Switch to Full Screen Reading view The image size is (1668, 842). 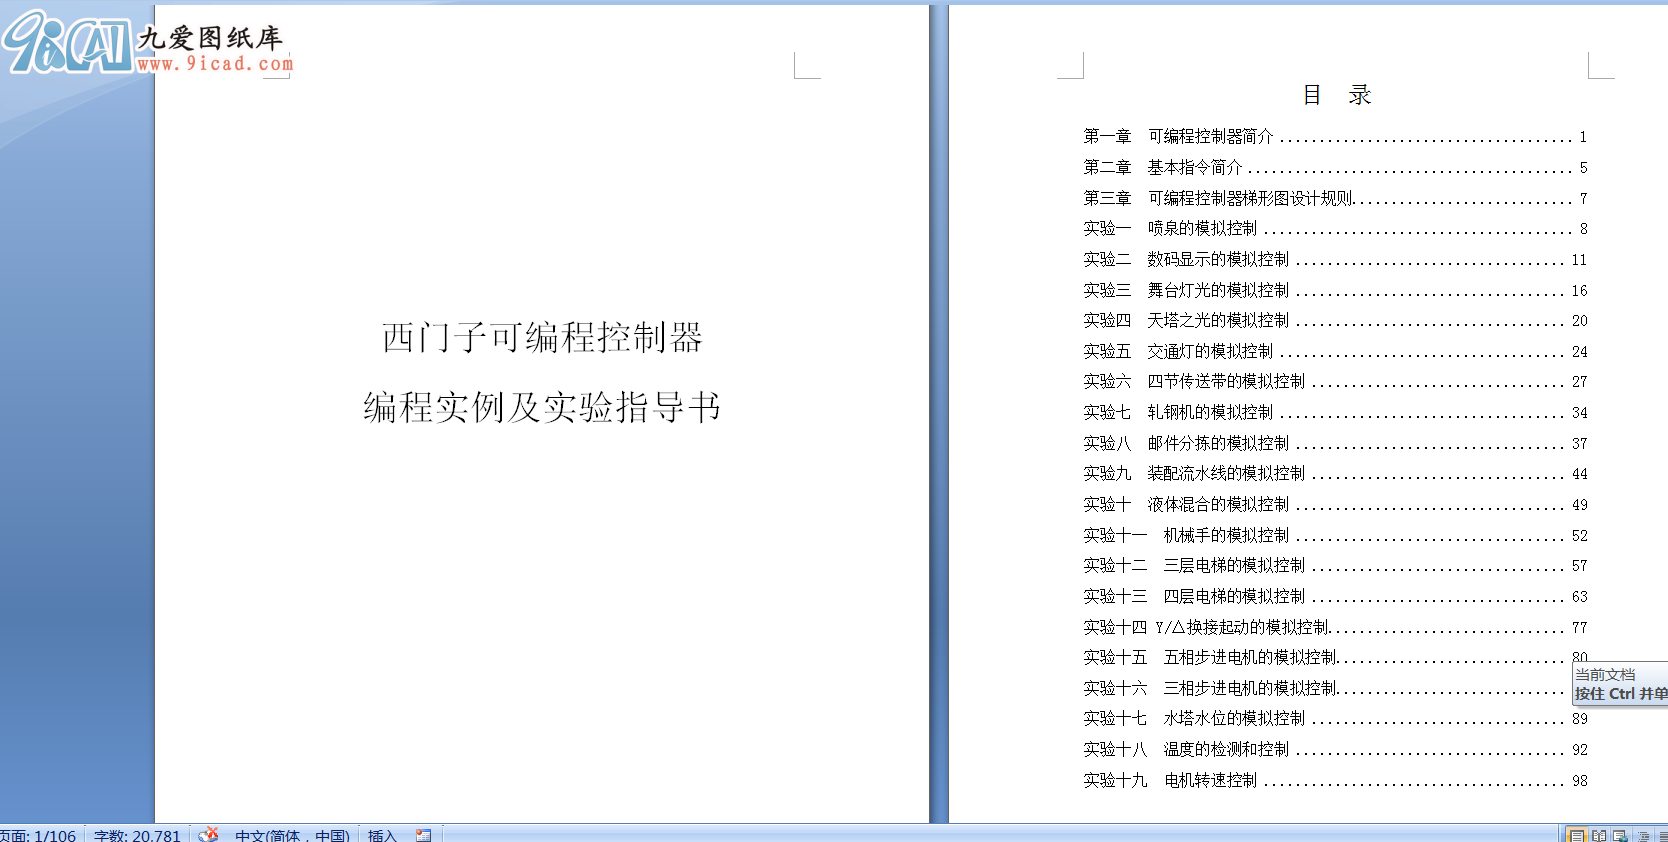click(x=1599, y=835)
